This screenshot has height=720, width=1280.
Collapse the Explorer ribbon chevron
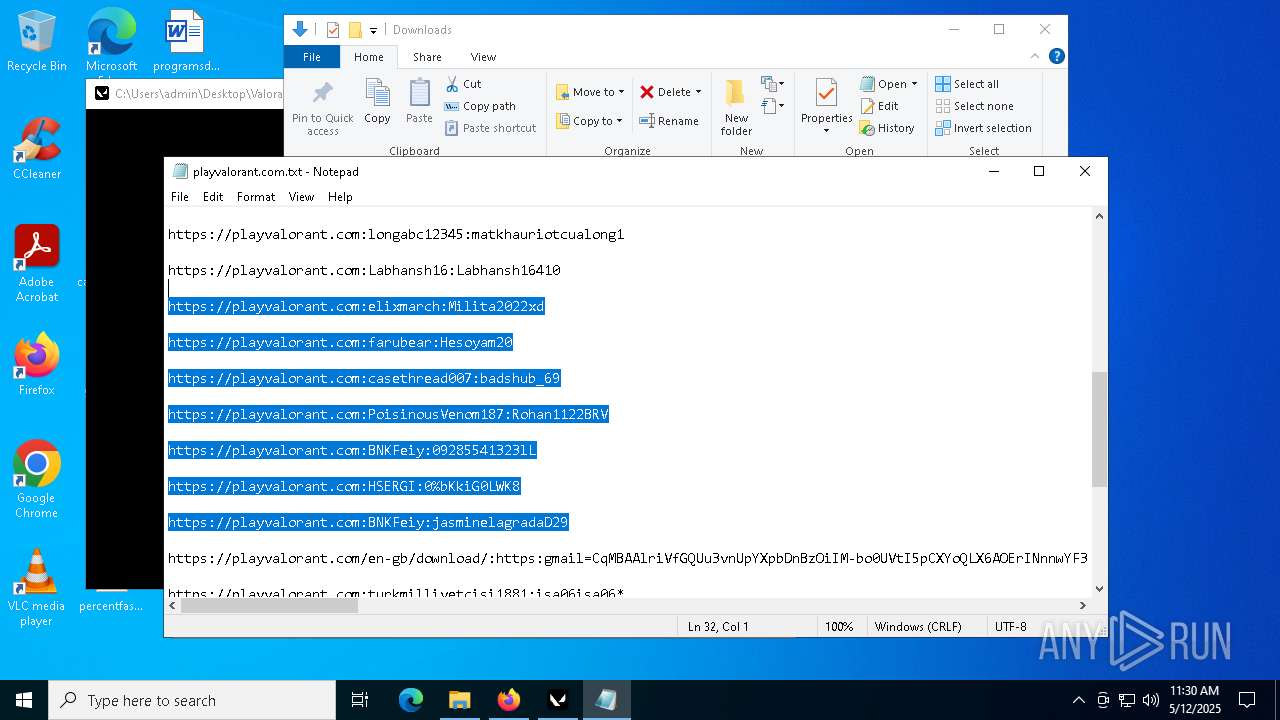[1036, 57]
